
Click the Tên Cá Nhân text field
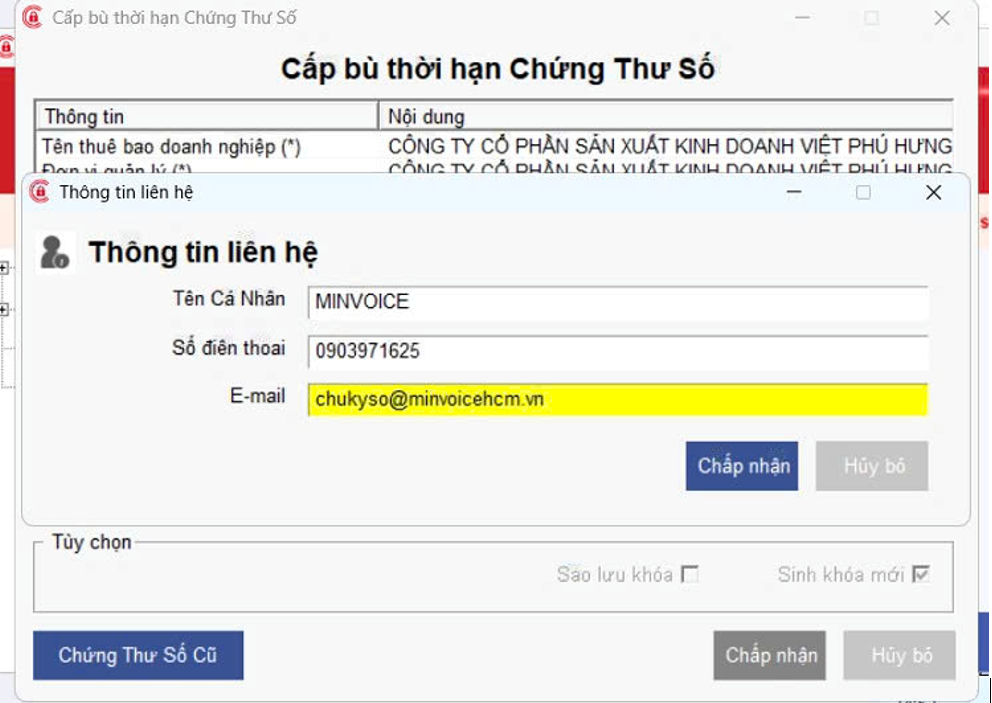click(618, 302)
